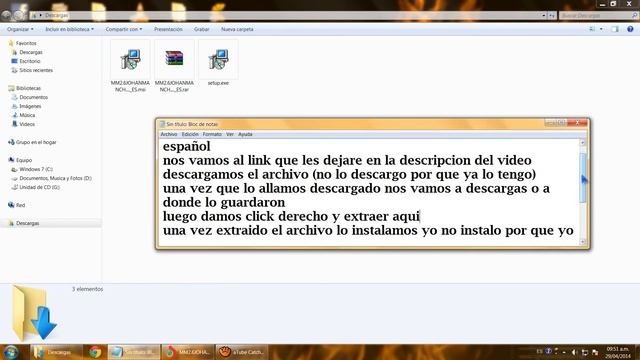Click the Notepad icon in its title bar

[x=162, y=124]
